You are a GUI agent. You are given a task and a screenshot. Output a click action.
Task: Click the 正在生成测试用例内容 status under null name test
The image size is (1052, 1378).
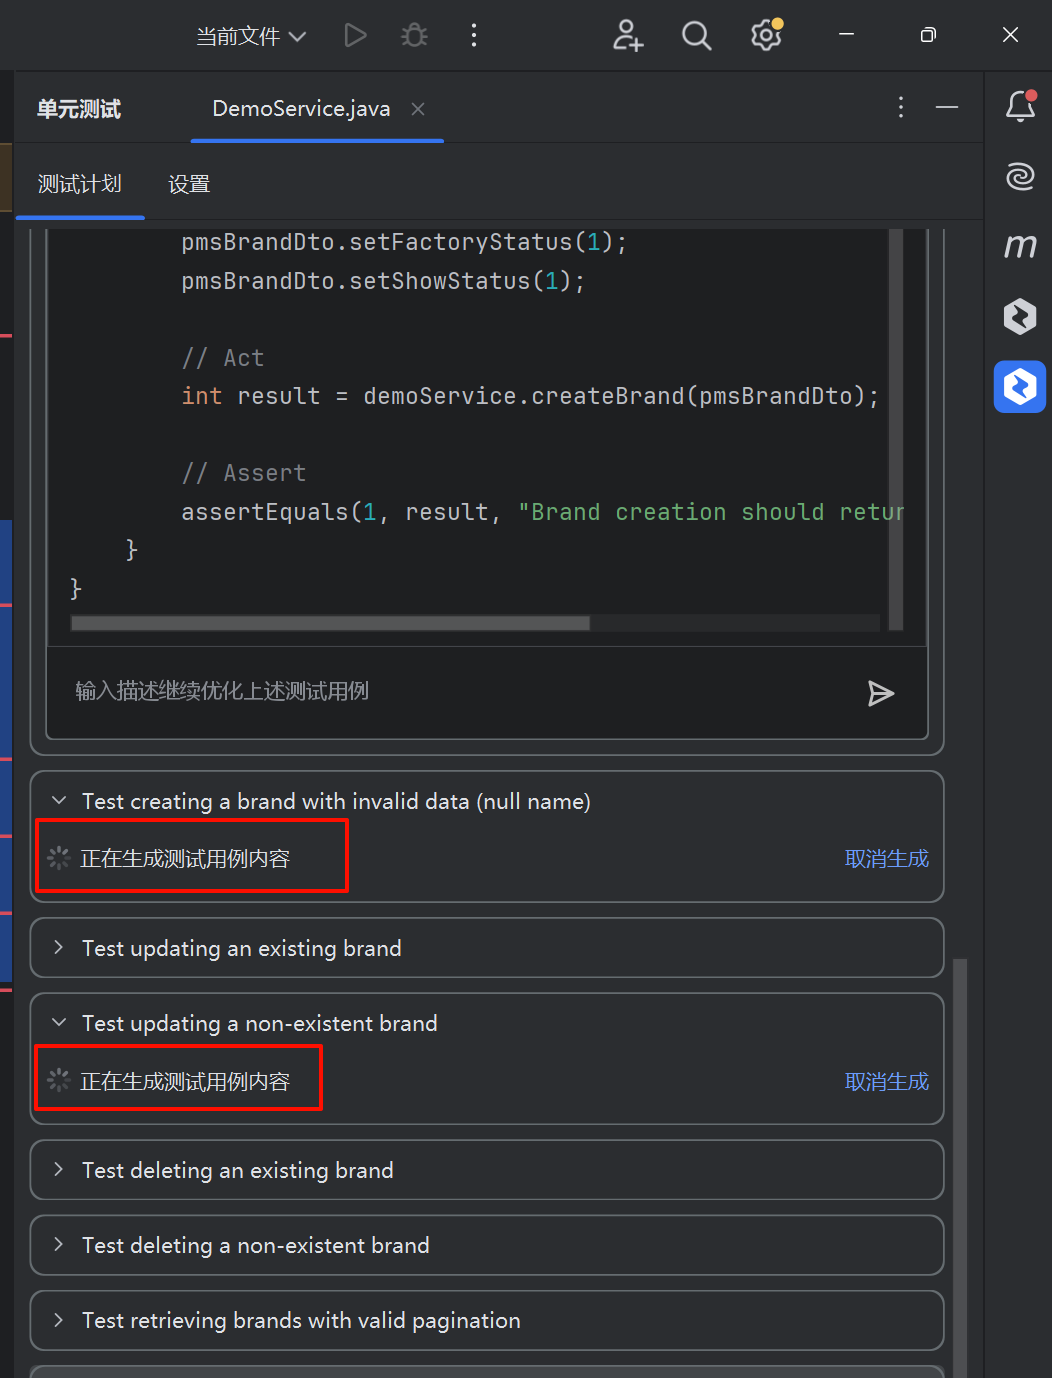coord(185,858)
